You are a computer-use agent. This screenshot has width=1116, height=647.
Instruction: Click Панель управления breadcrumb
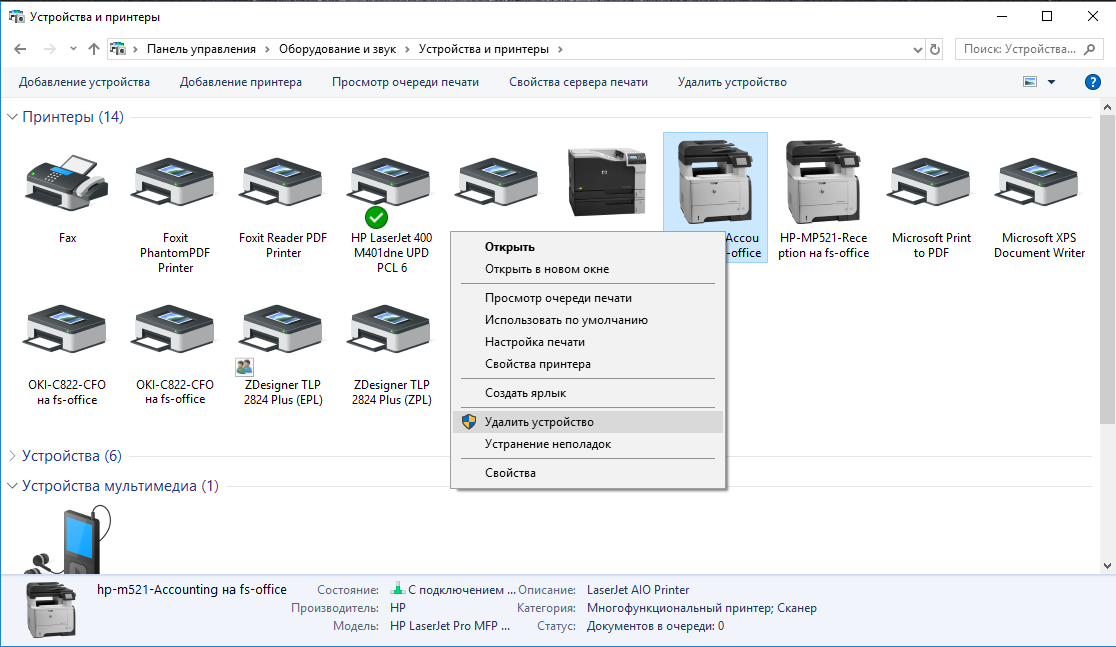(x=201, y=49)
